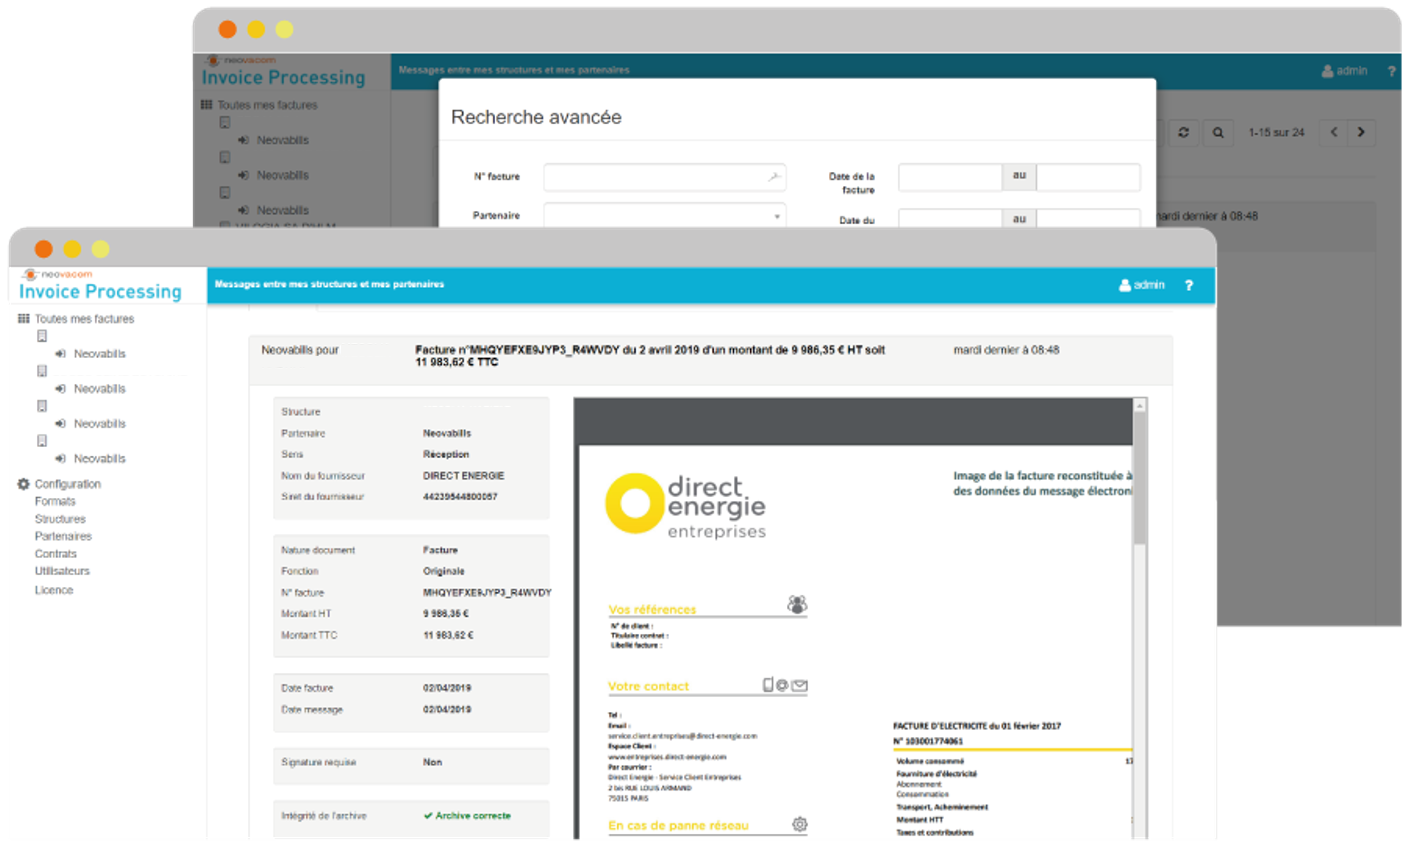This screenshot has height=861, width=1408.
Task: Click the pagination label '1-15 sur 24'
Action: pos(1276,132)
